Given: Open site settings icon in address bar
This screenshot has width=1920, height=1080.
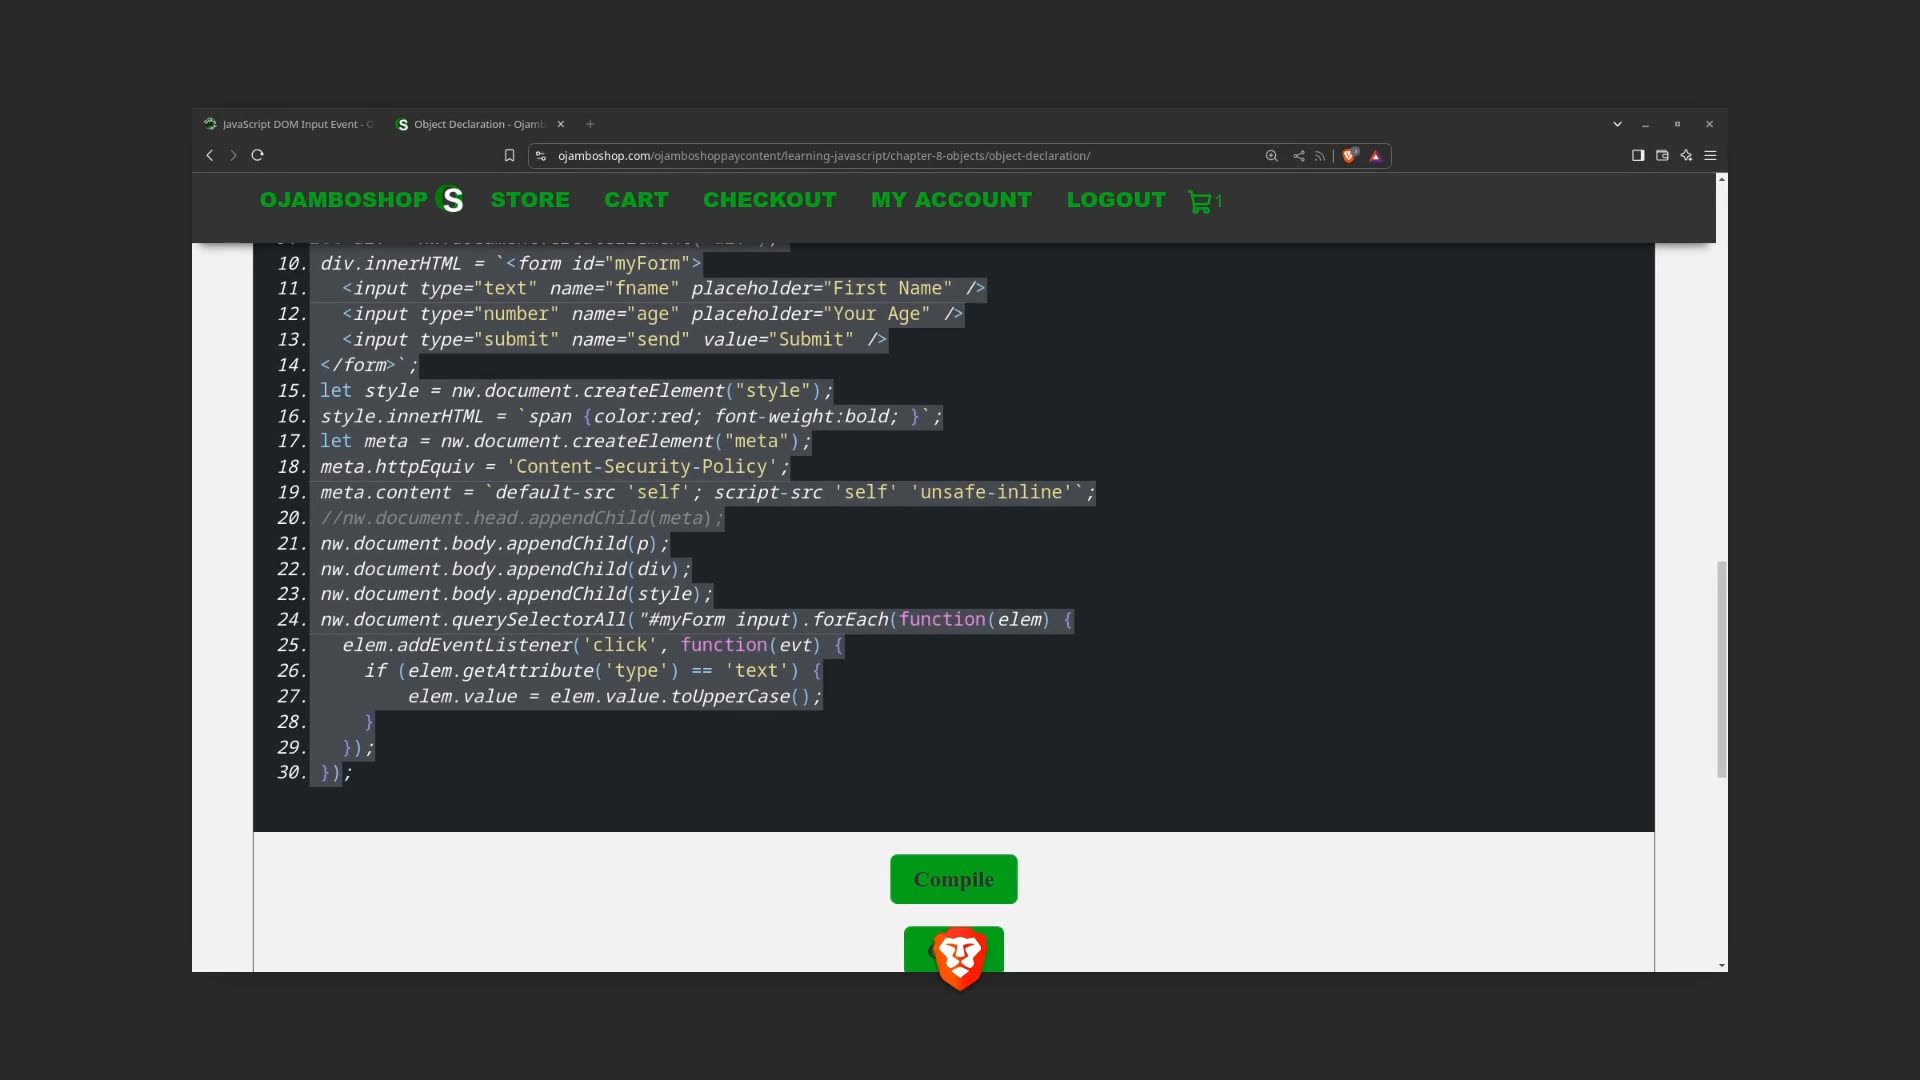Looking at the screenshot, I should [541, 156].
